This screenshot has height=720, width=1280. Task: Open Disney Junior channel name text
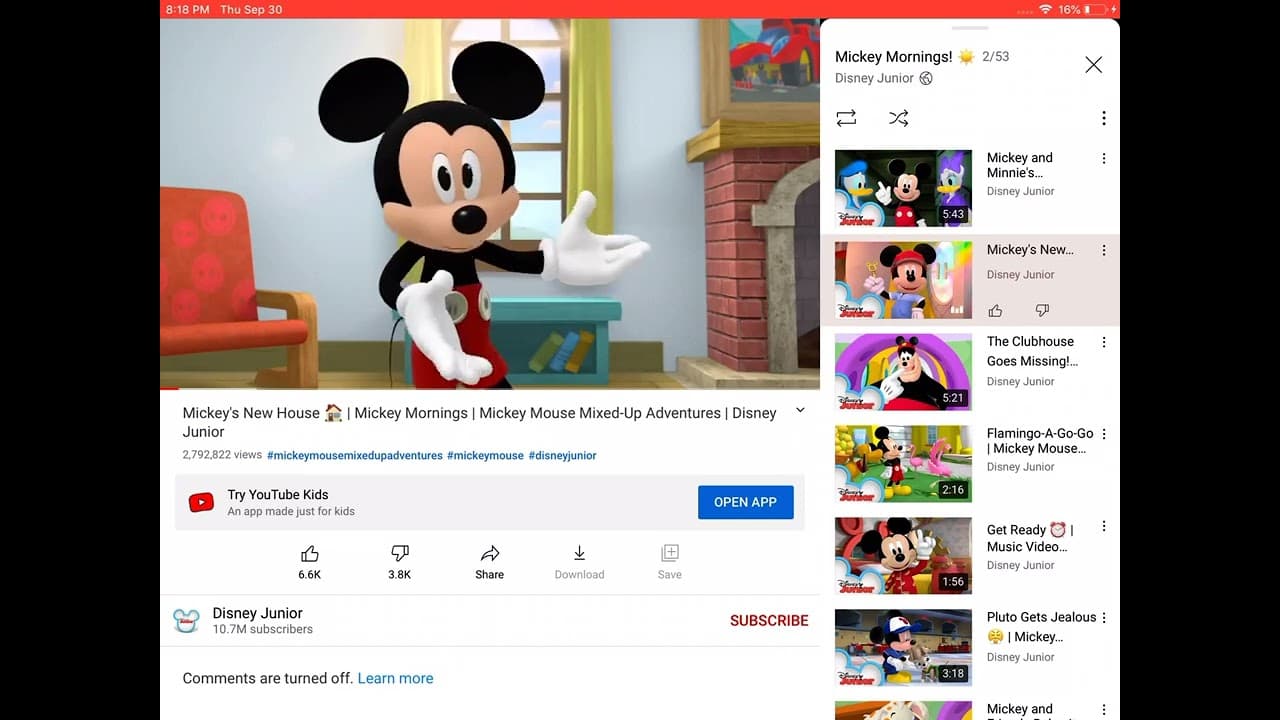tap(257, 613)
